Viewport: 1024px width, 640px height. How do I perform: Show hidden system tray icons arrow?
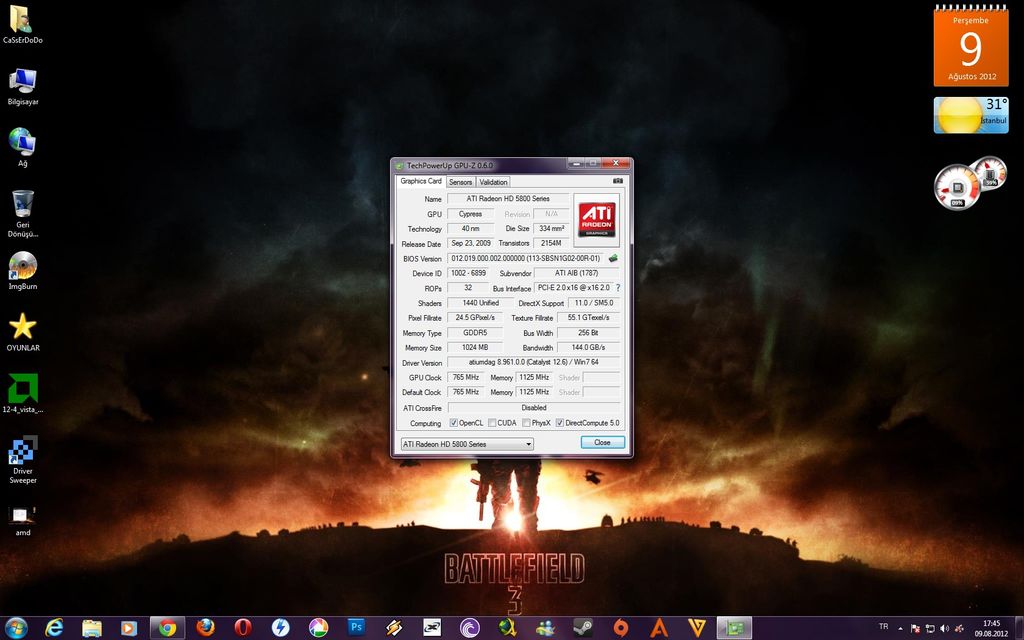[x=901, y=628]
